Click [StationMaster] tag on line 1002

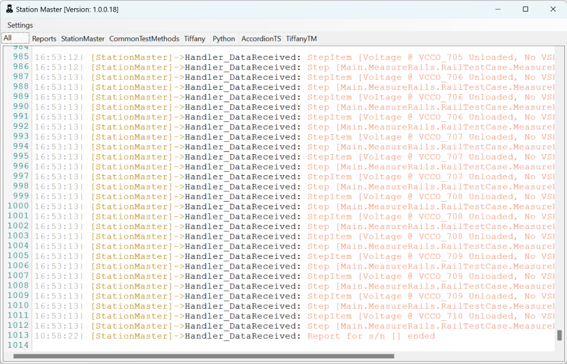tap(132, 227)
